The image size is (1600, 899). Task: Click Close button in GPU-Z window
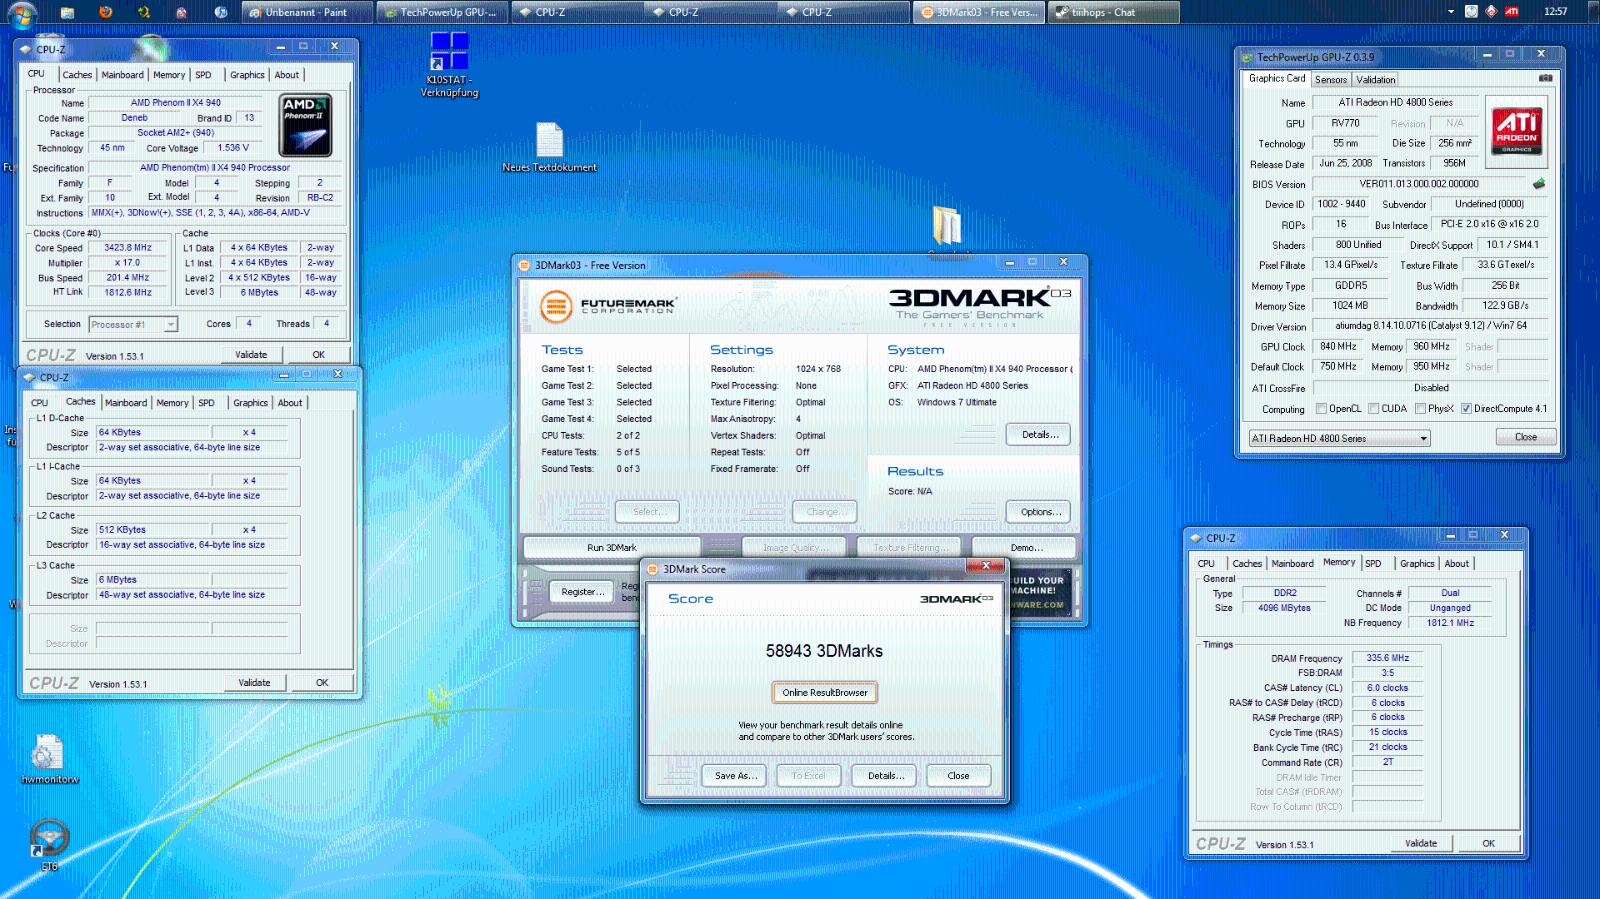pyautogui.click(x=1525, y=437)
